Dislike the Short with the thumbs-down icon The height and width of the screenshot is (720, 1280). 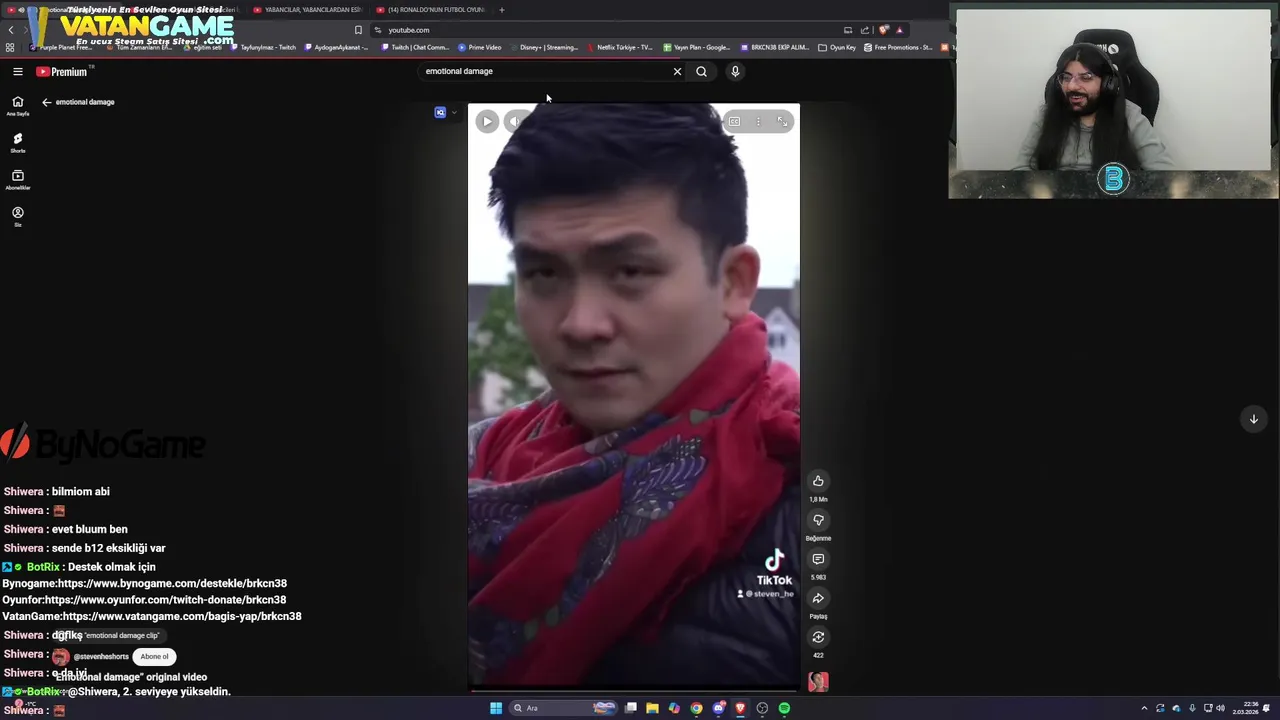coord(818,520)
